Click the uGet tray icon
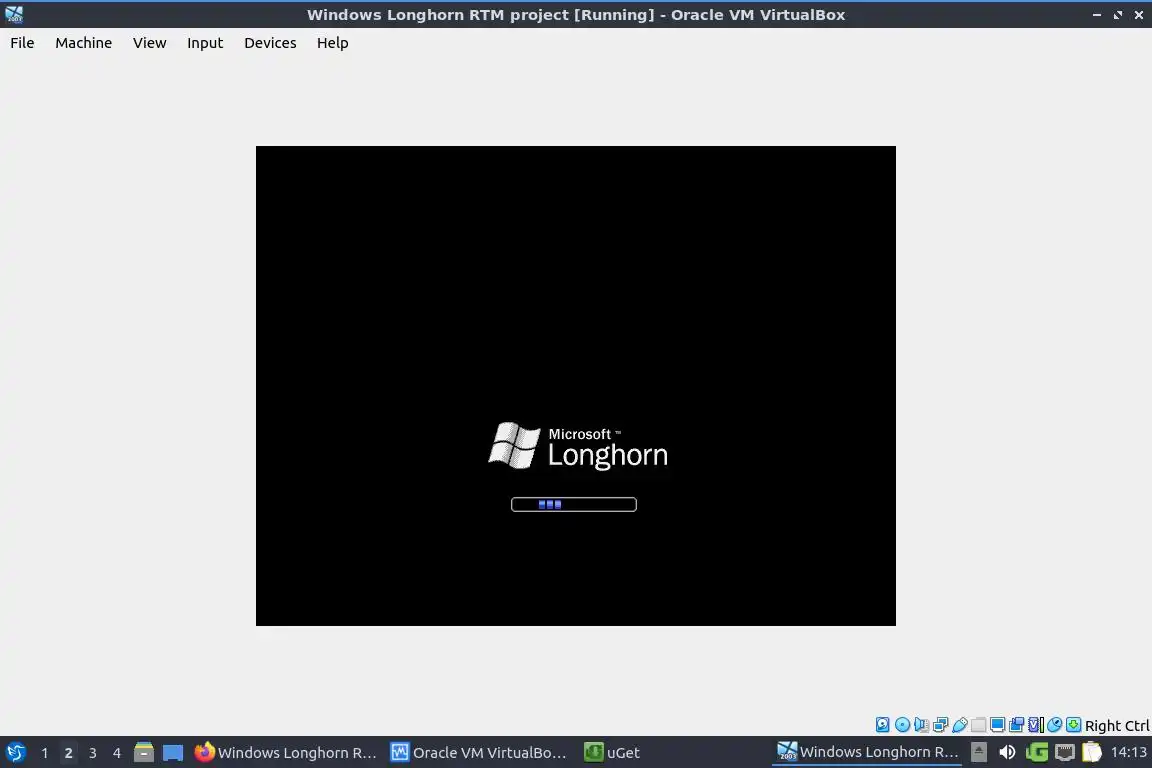The height and width of the screenshot is (768, 1152). point(1037,752)
